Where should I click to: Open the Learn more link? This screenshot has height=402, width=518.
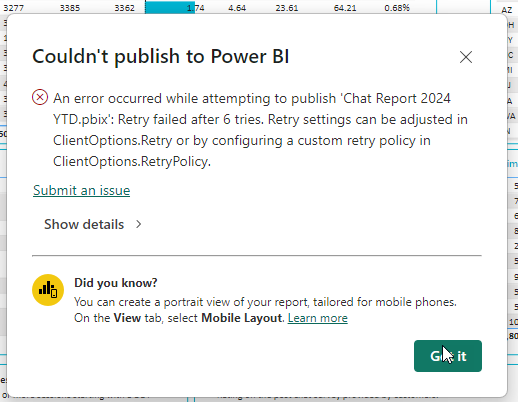pyautogui.click(x=317, y=318)
